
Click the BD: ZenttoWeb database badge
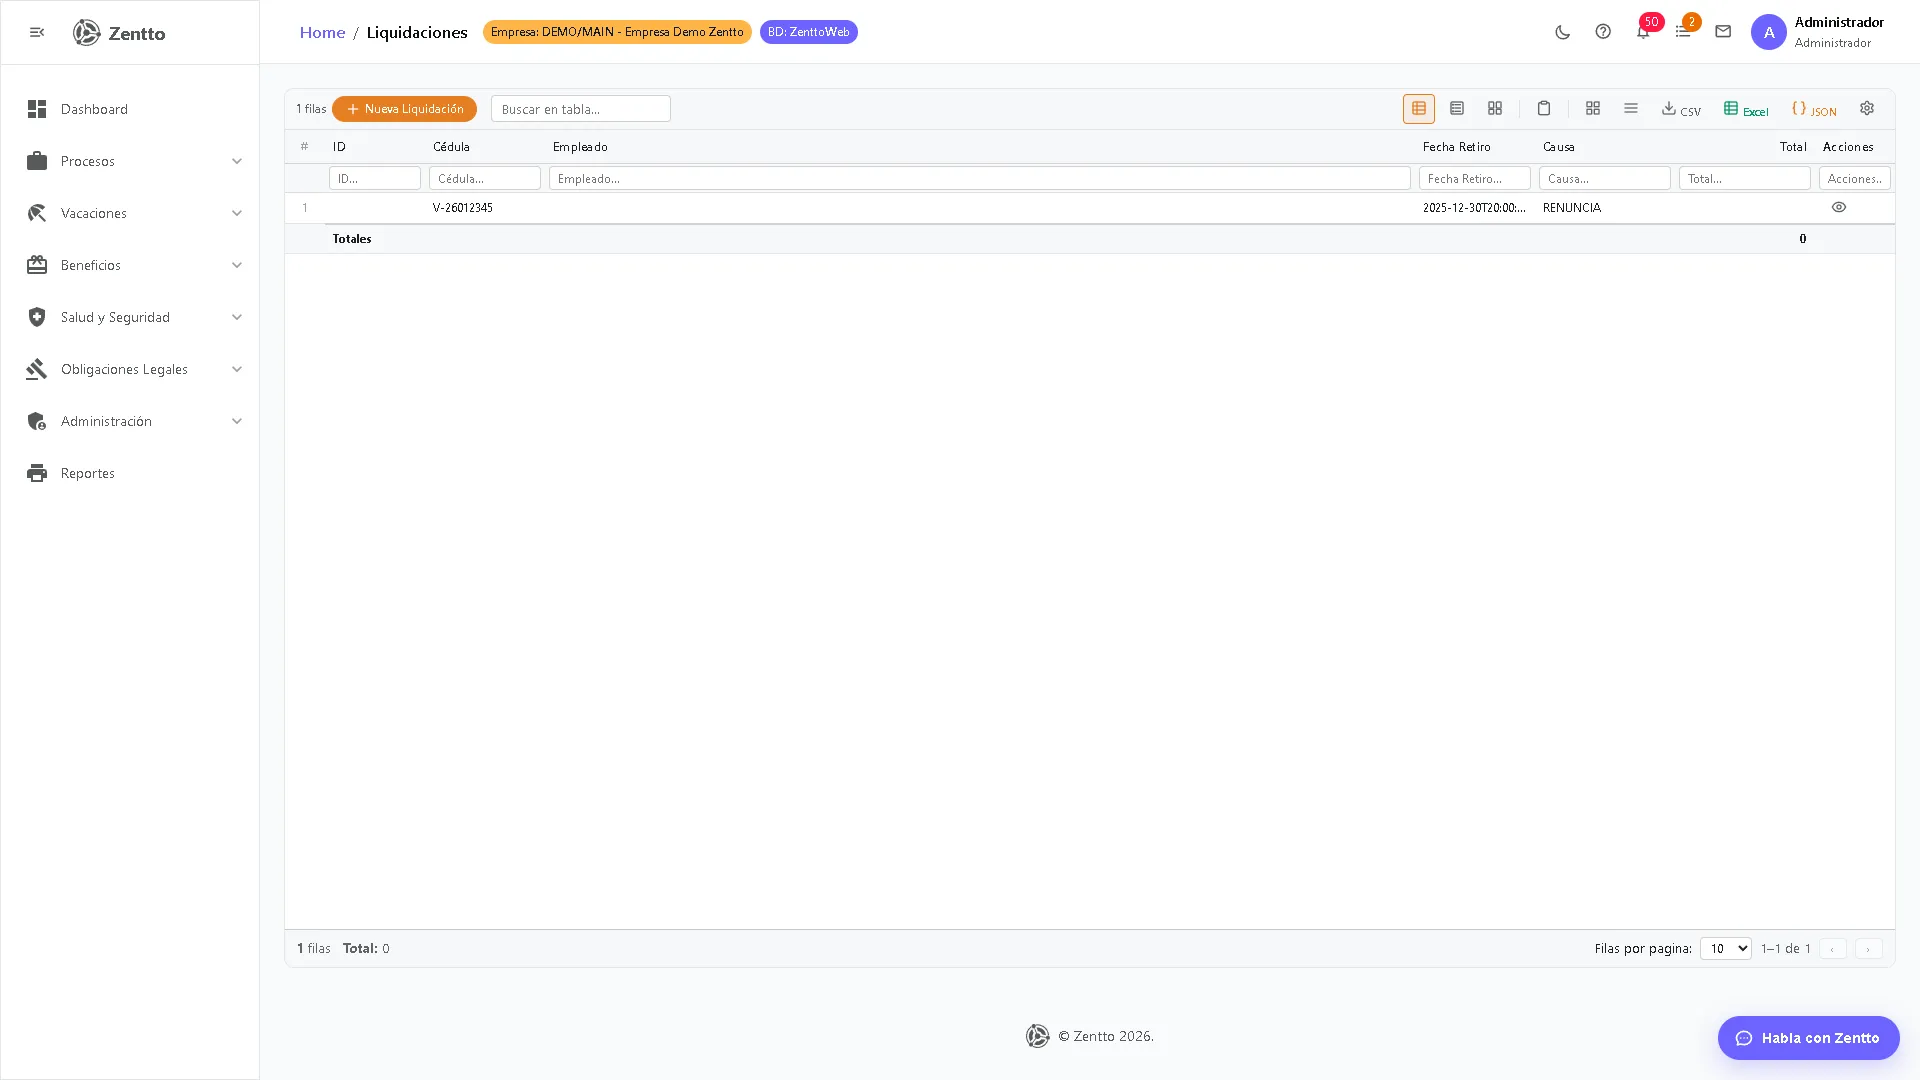808,32
